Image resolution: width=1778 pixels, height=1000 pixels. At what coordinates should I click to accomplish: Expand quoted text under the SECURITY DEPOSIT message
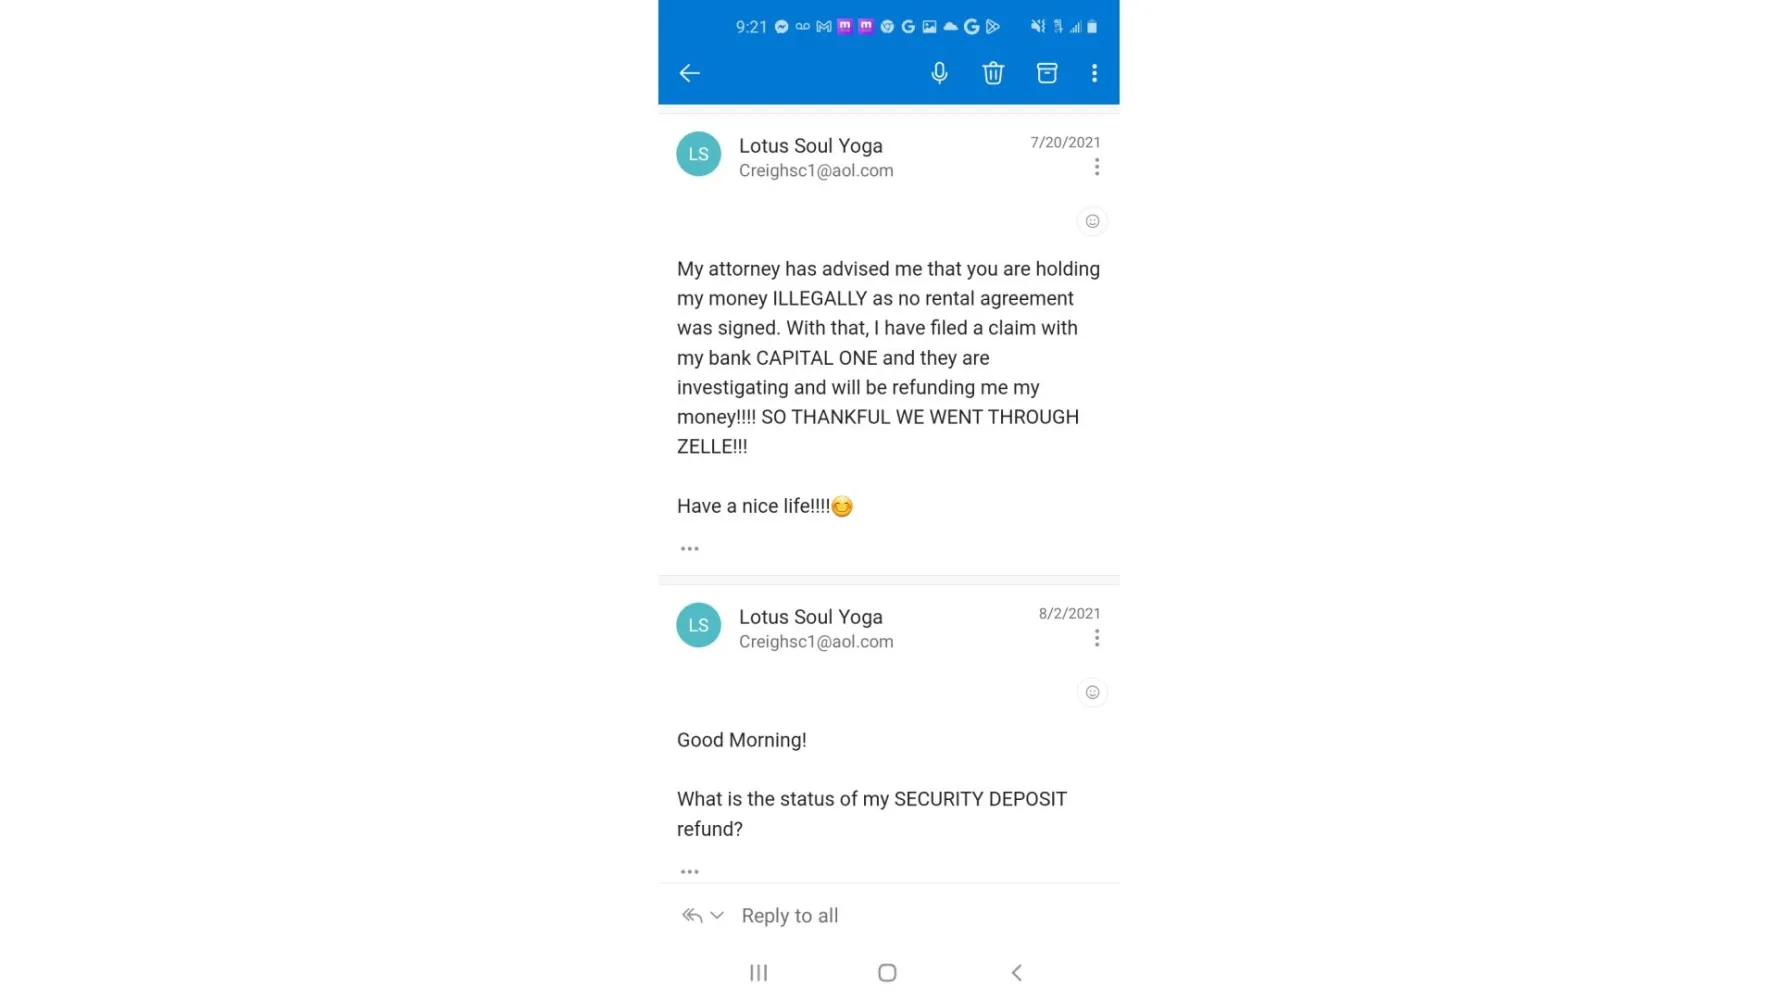click(x=689, y=871)
